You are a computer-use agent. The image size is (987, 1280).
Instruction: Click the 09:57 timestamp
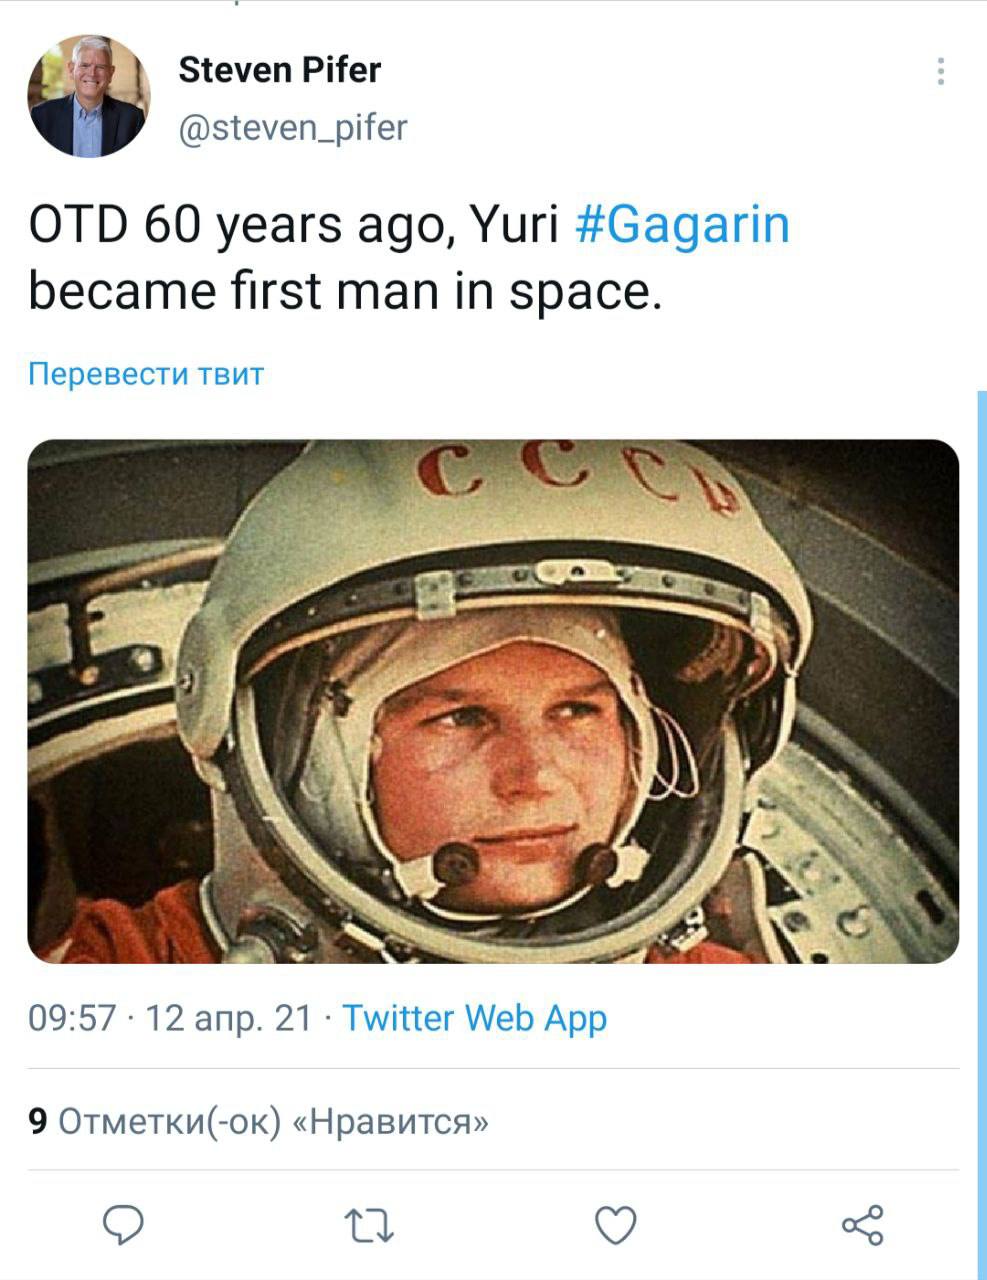pos(72,1018)
